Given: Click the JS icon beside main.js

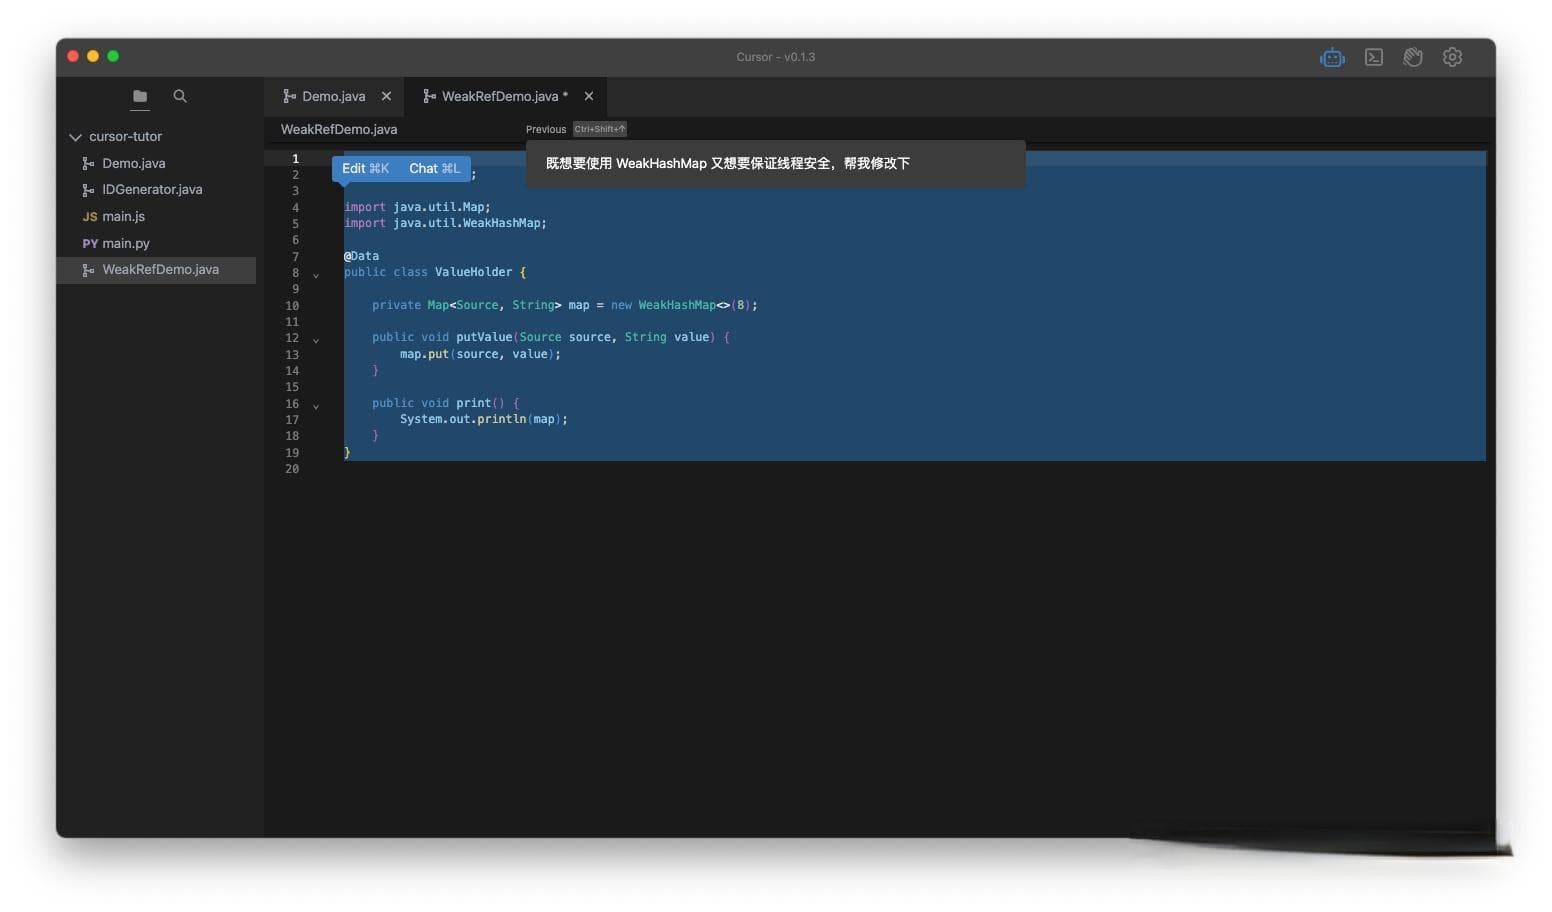Looking at the screenshot, I should (x=90, y=216).
